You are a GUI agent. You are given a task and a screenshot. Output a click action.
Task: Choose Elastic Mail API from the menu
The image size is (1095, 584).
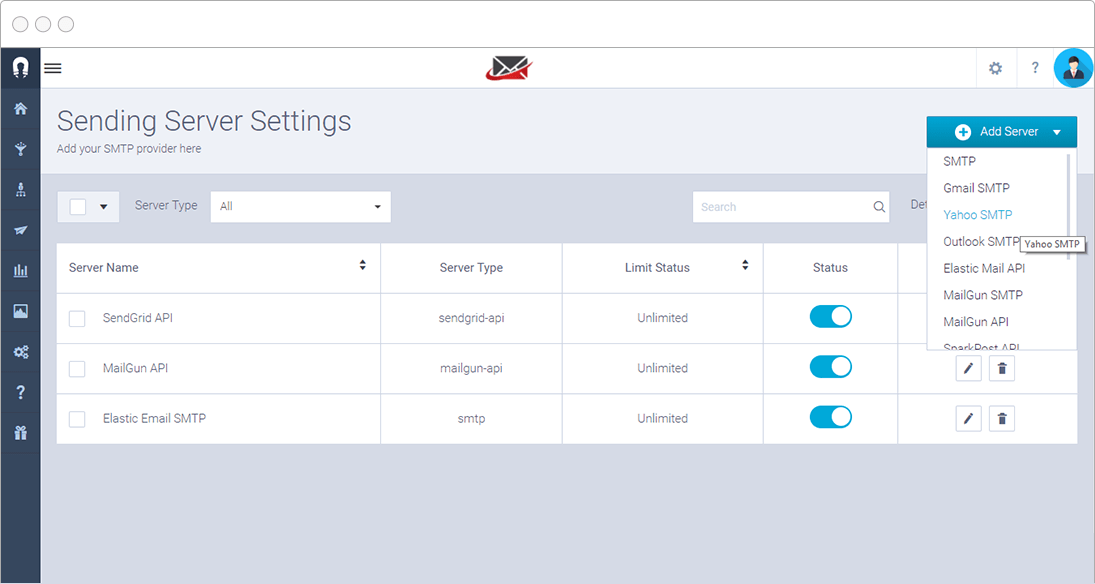click(984, 268)
